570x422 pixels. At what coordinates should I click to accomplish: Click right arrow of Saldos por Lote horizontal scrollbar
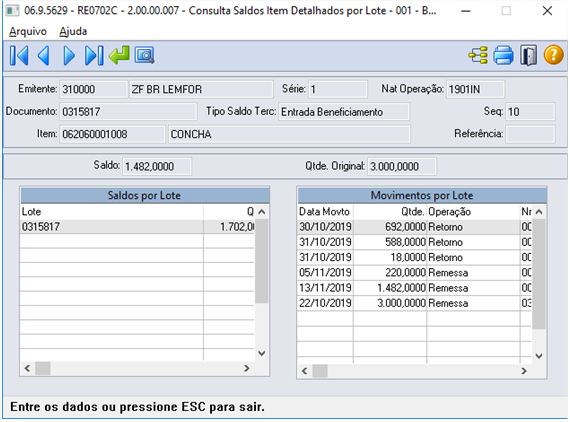[247, 368]
